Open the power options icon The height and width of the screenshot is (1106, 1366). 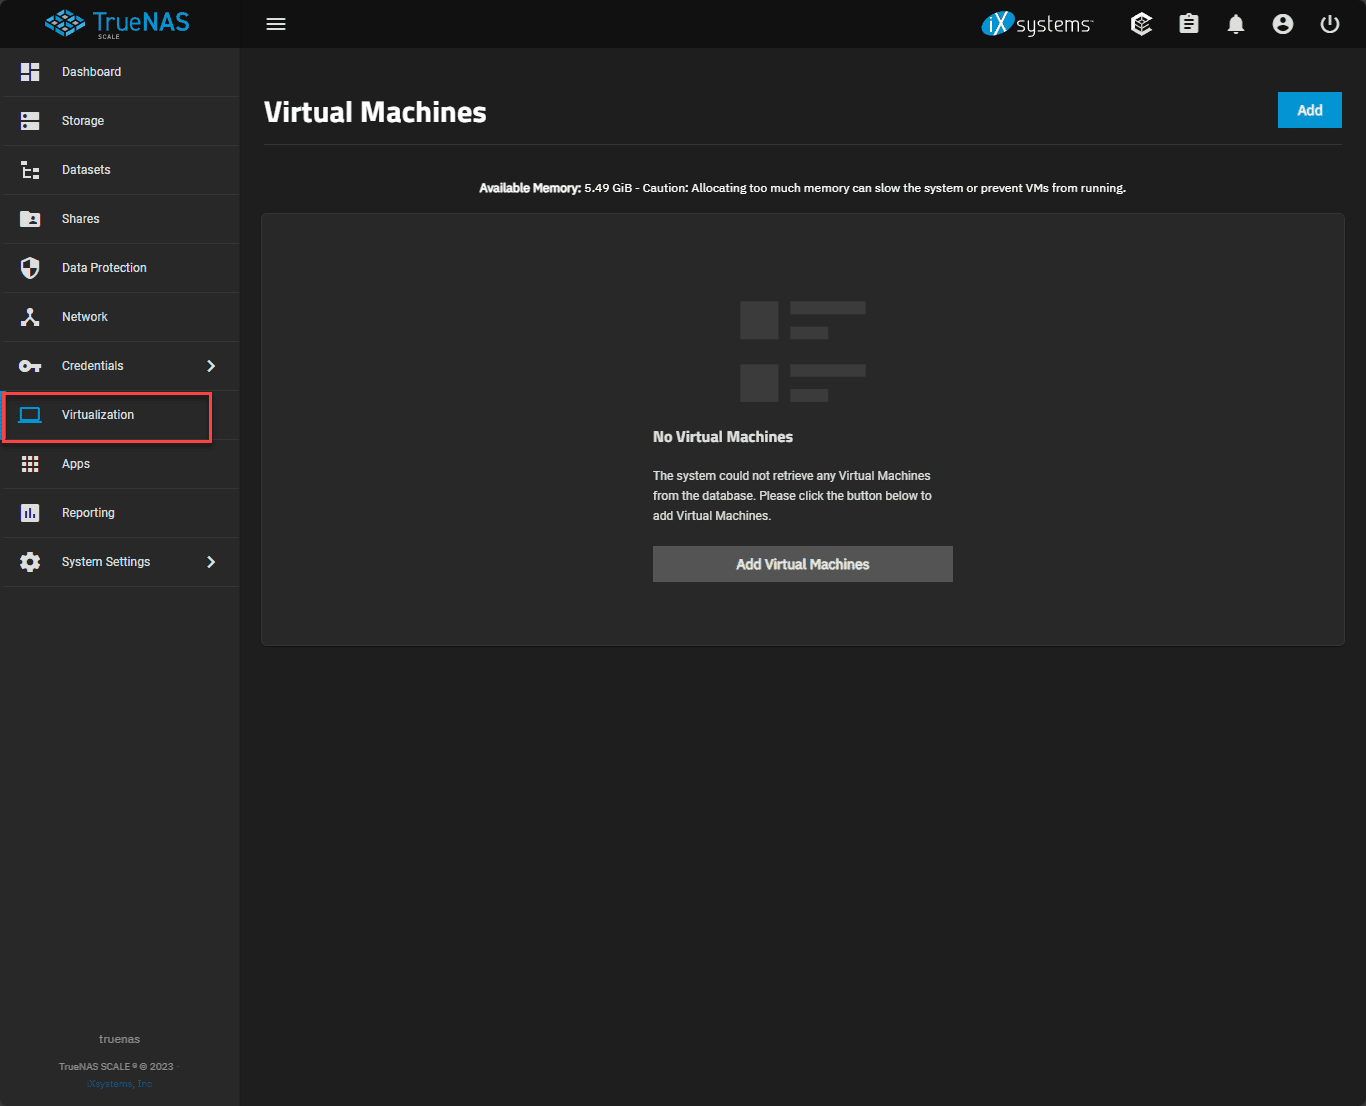click(1329, 23)
